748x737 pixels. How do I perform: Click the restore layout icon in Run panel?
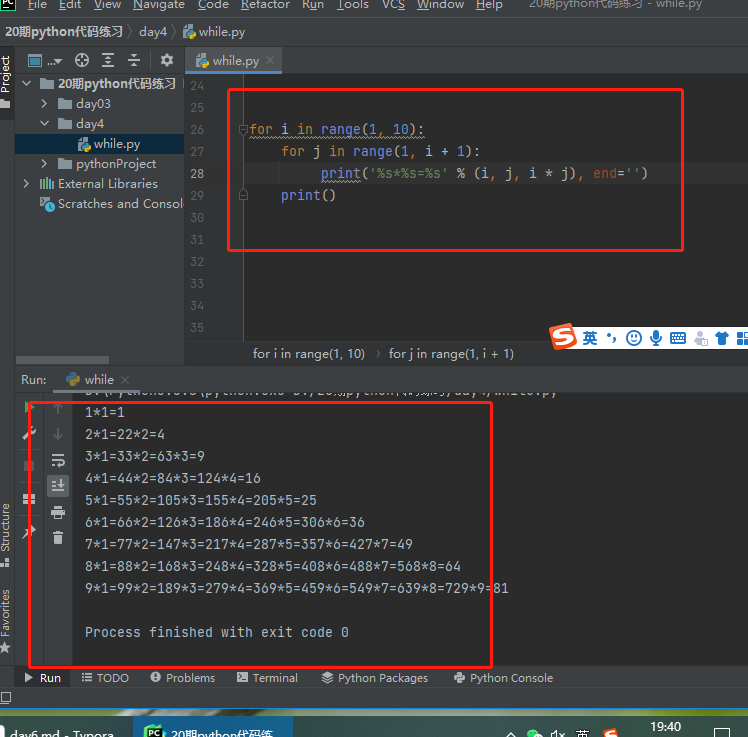[29, 499]
